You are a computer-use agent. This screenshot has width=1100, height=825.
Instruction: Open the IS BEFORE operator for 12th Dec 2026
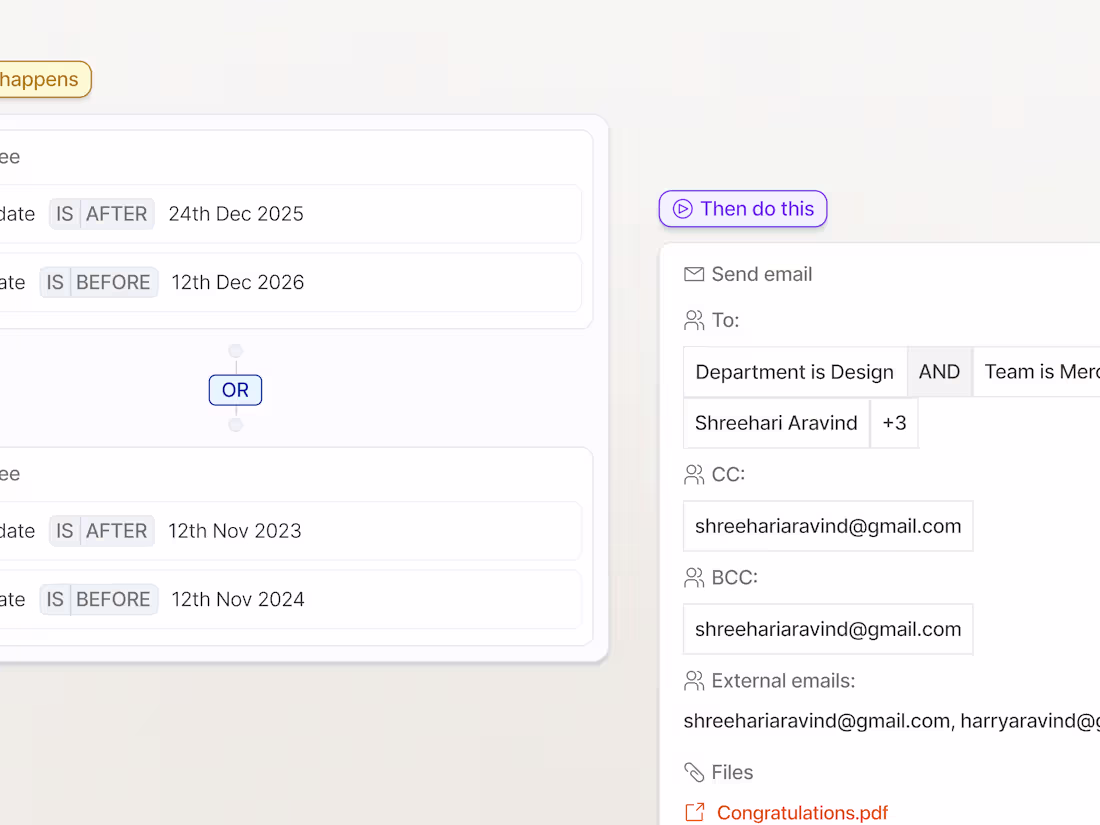click(99, 283)
